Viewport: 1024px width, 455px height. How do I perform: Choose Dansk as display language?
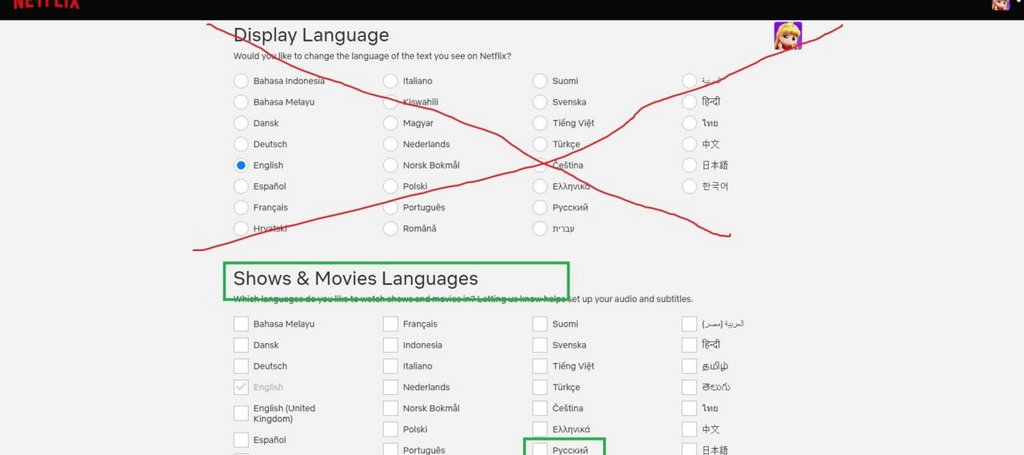(x=241, y=123)
